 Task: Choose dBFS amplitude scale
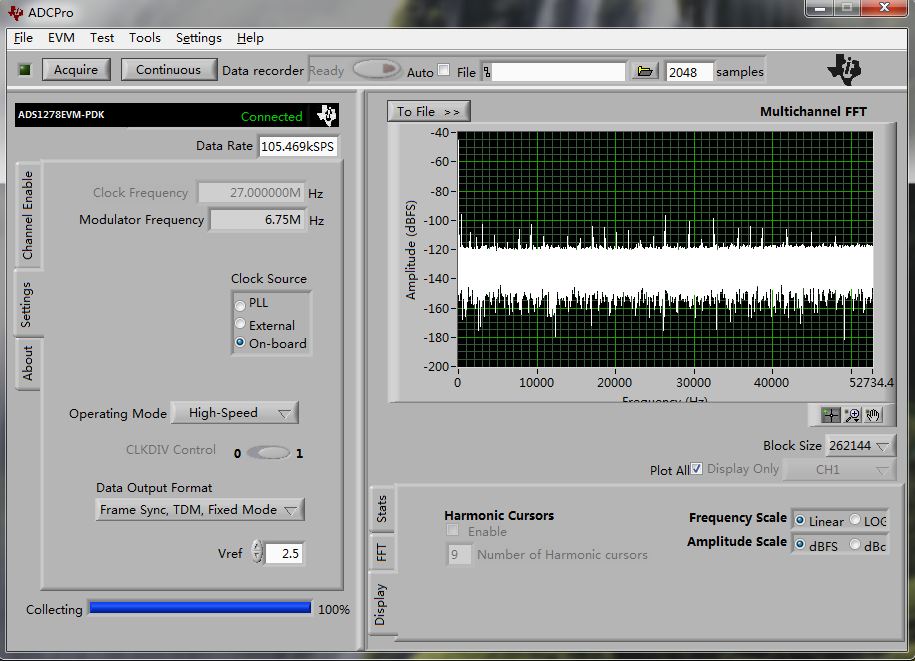[800, 544]
